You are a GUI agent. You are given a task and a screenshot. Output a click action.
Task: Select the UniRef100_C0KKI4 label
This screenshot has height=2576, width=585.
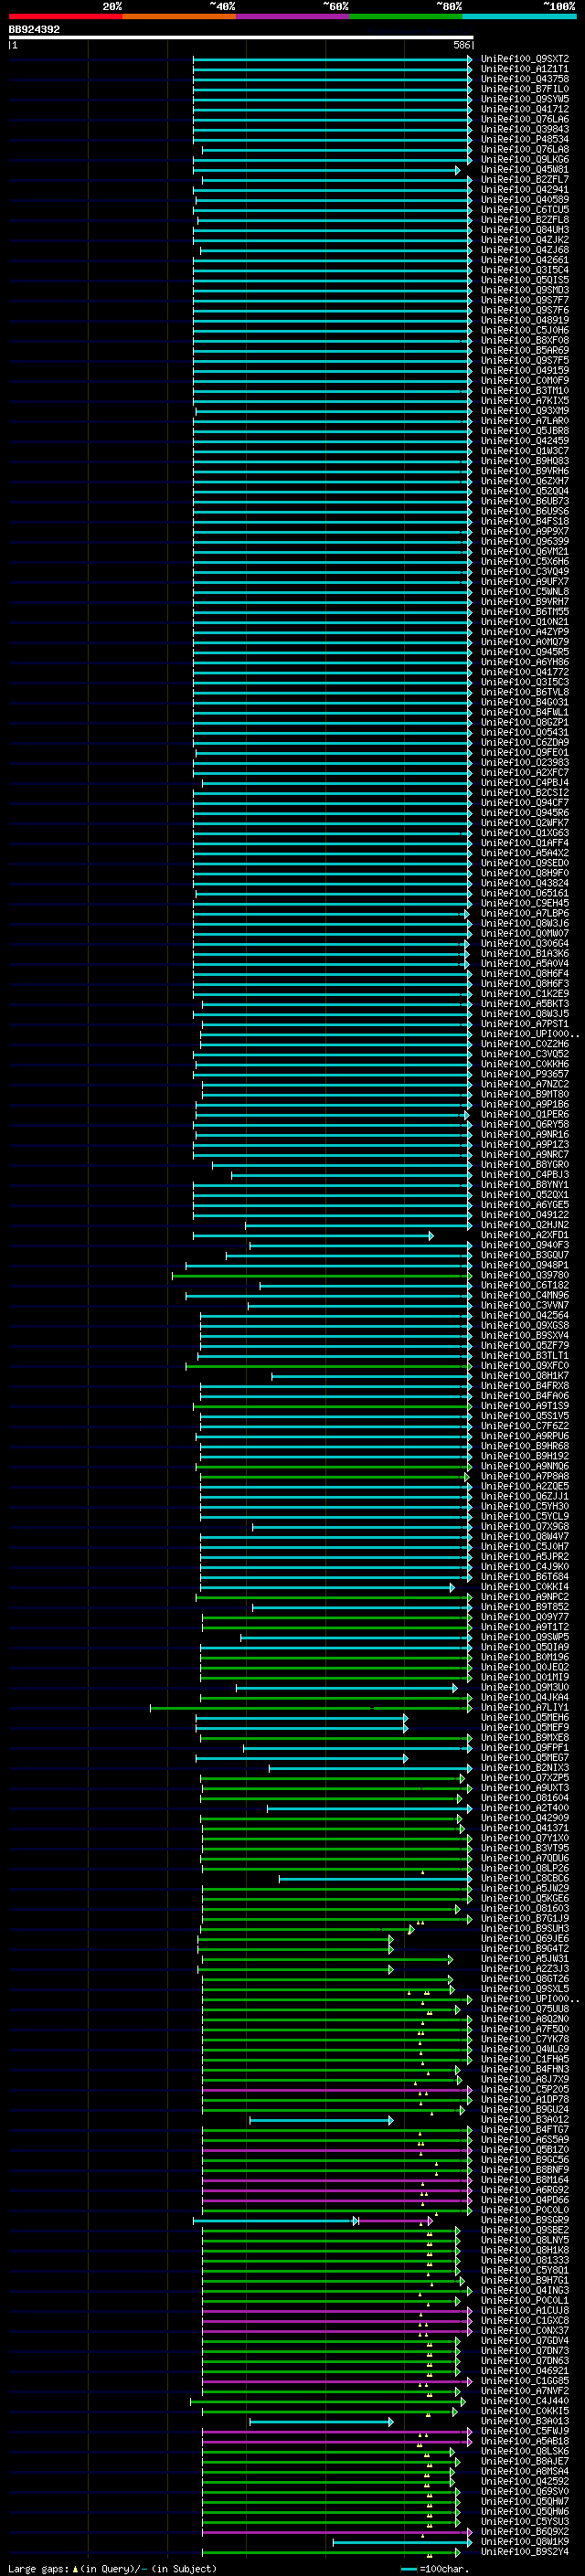click(524, 1587)
